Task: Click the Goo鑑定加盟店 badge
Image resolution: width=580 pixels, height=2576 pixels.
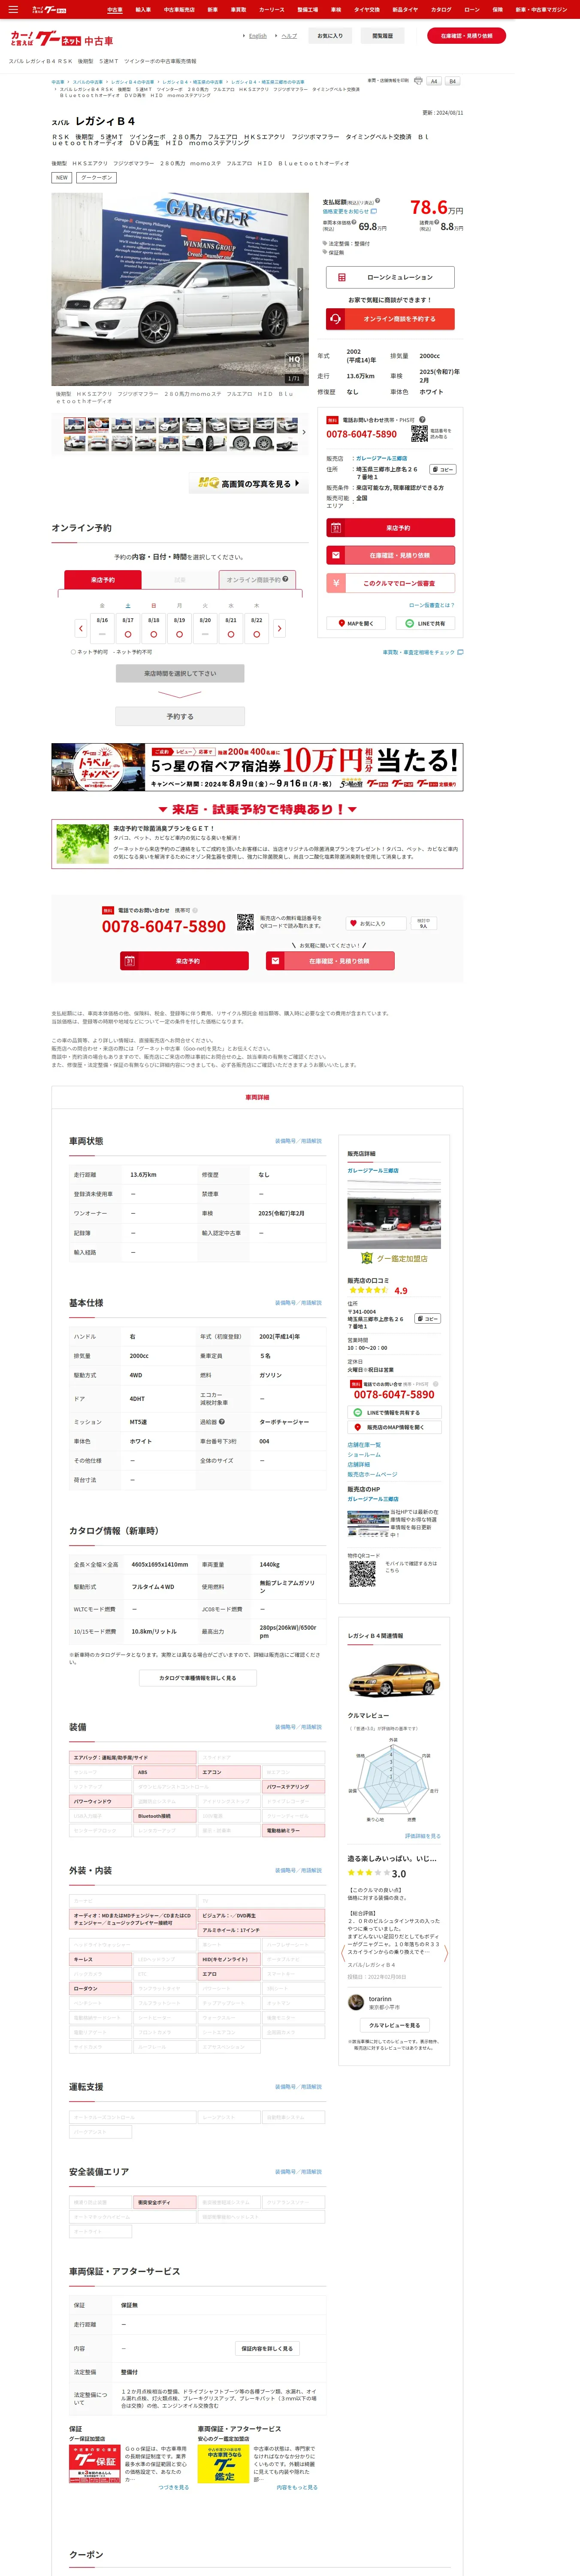Action: pyautogui.click(x=394, y=1258)
